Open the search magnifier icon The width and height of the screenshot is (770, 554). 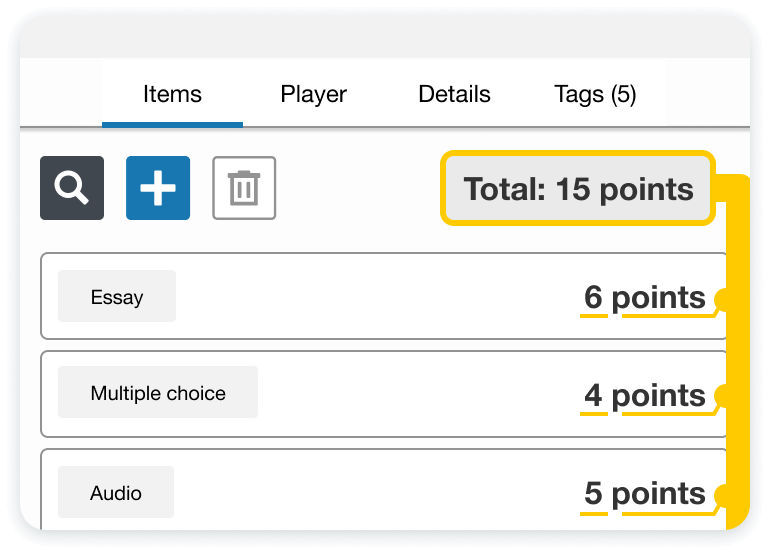[72, 188]
